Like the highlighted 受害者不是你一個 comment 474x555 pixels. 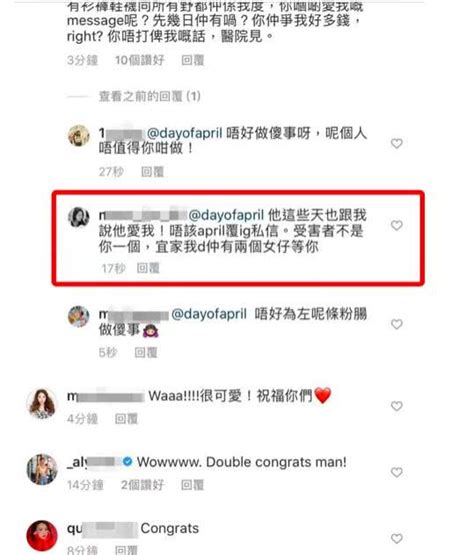[396, 225]
